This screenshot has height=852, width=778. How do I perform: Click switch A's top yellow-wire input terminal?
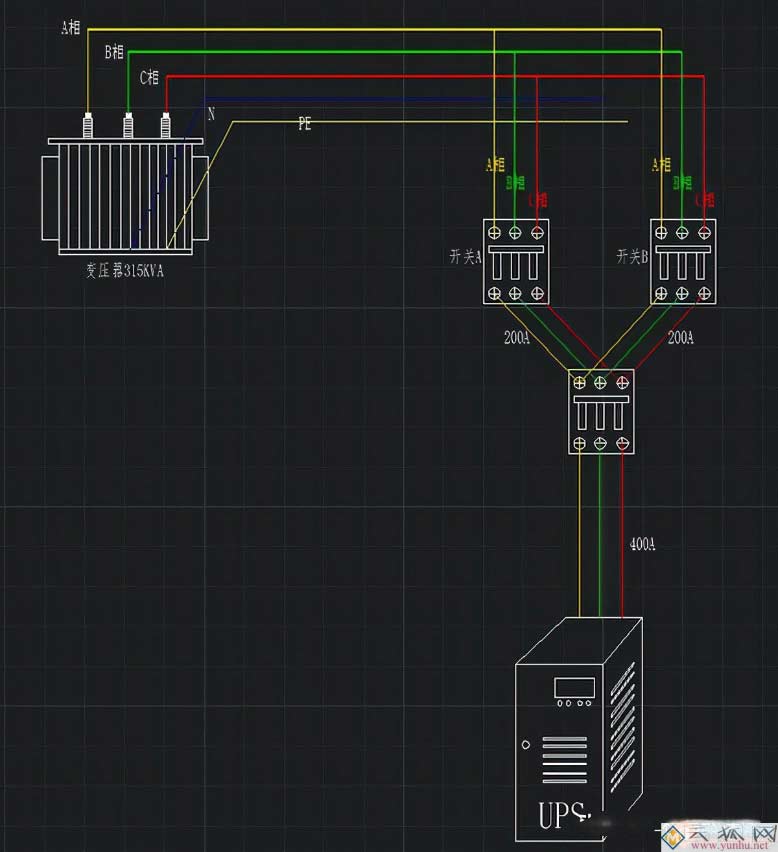tap(494, 233)
